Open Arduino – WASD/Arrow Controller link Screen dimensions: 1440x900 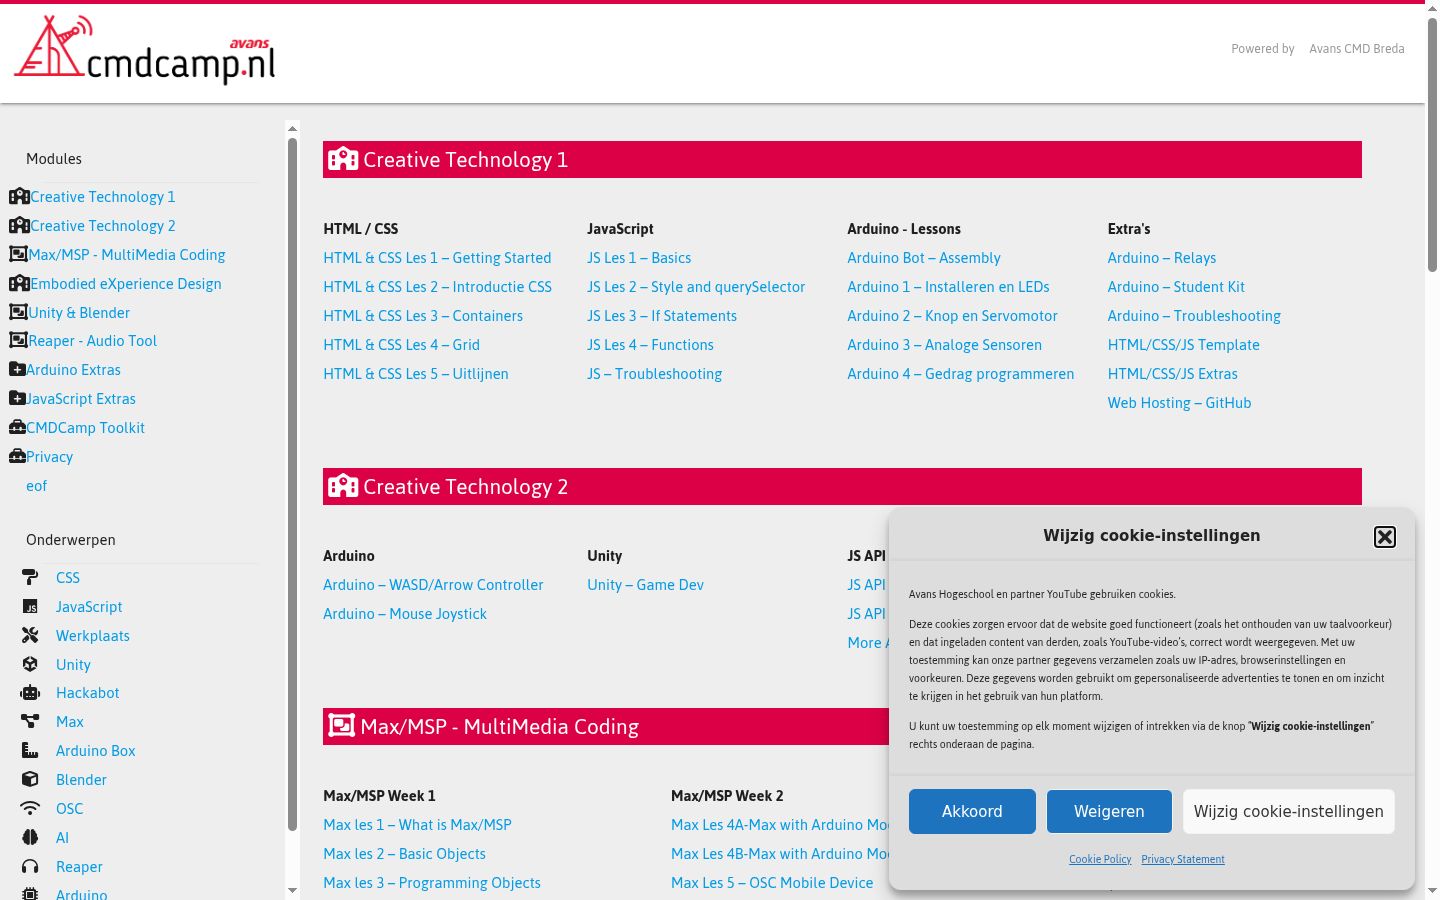[433, 585]
